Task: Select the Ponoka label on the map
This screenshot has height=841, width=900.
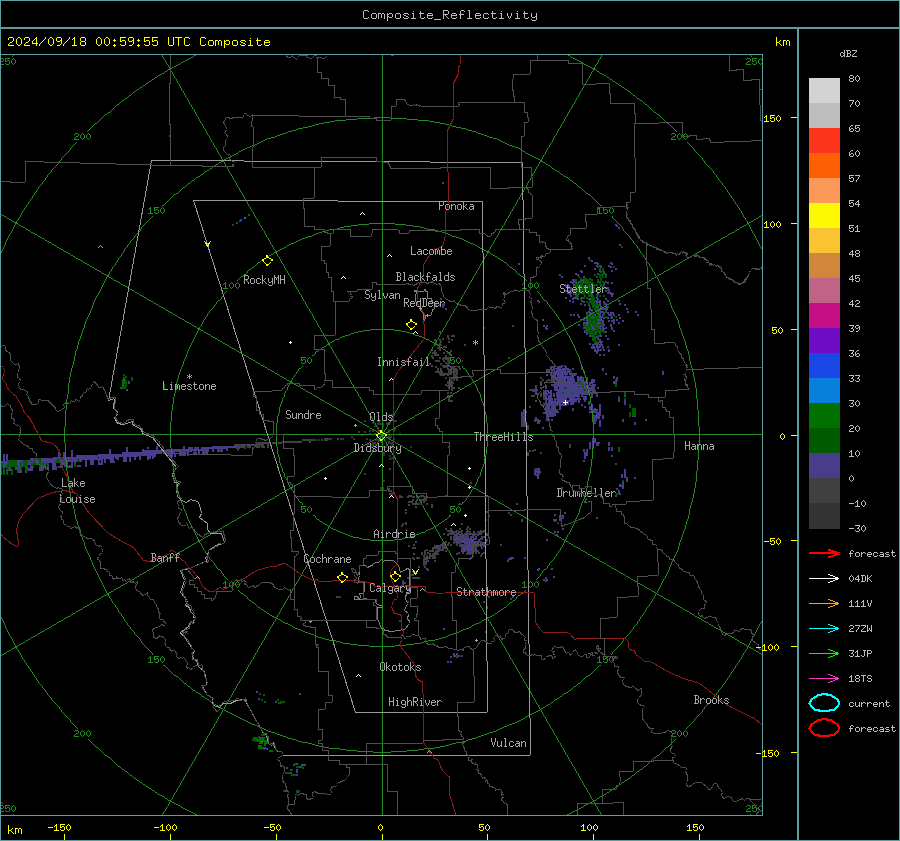Action: point(456,206)
